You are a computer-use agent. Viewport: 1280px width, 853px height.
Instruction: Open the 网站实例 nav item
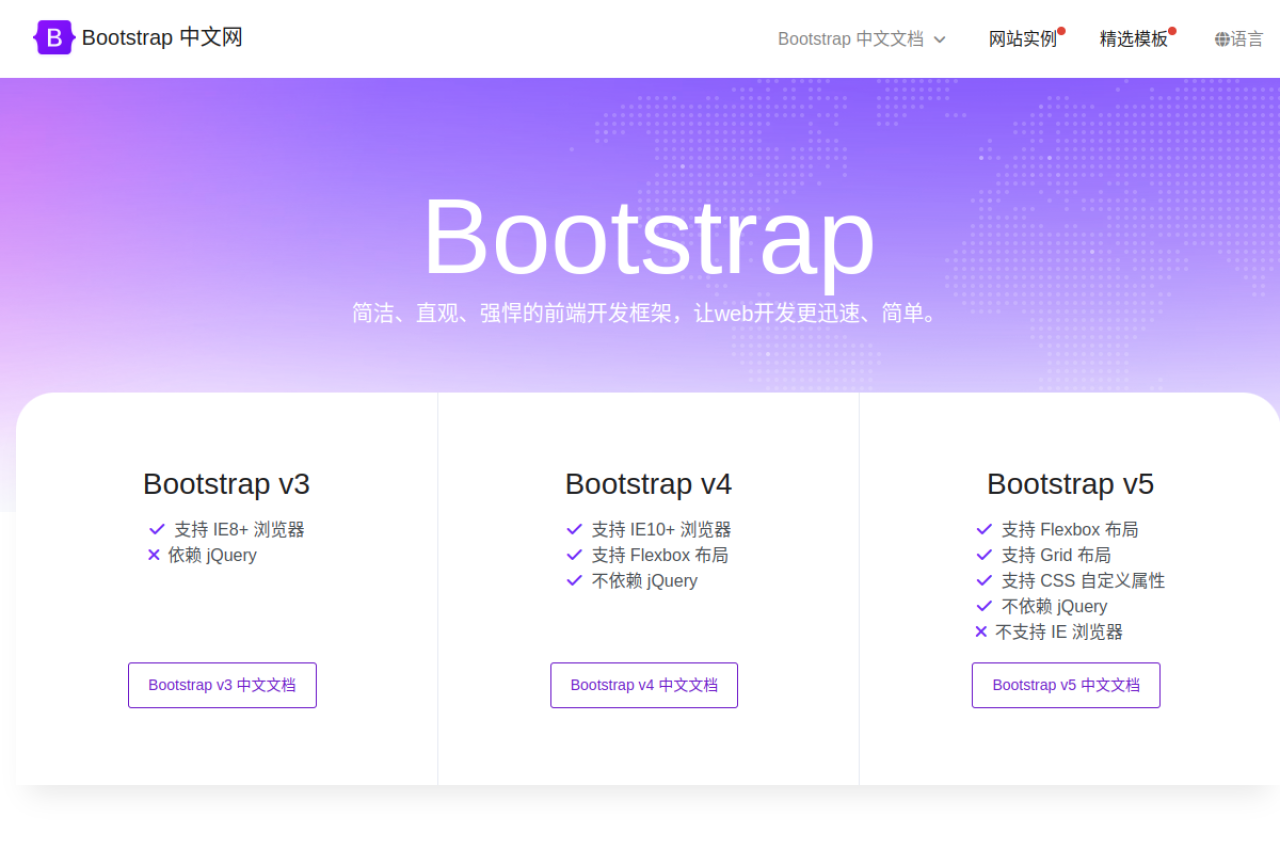pyautogui.click(x=1023, y=39)
